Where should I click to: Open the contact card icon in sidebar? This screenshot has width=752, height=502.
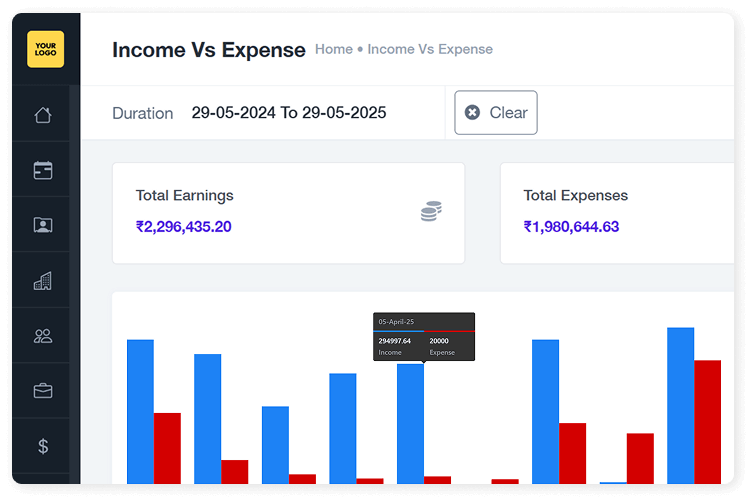pos(43,225)
